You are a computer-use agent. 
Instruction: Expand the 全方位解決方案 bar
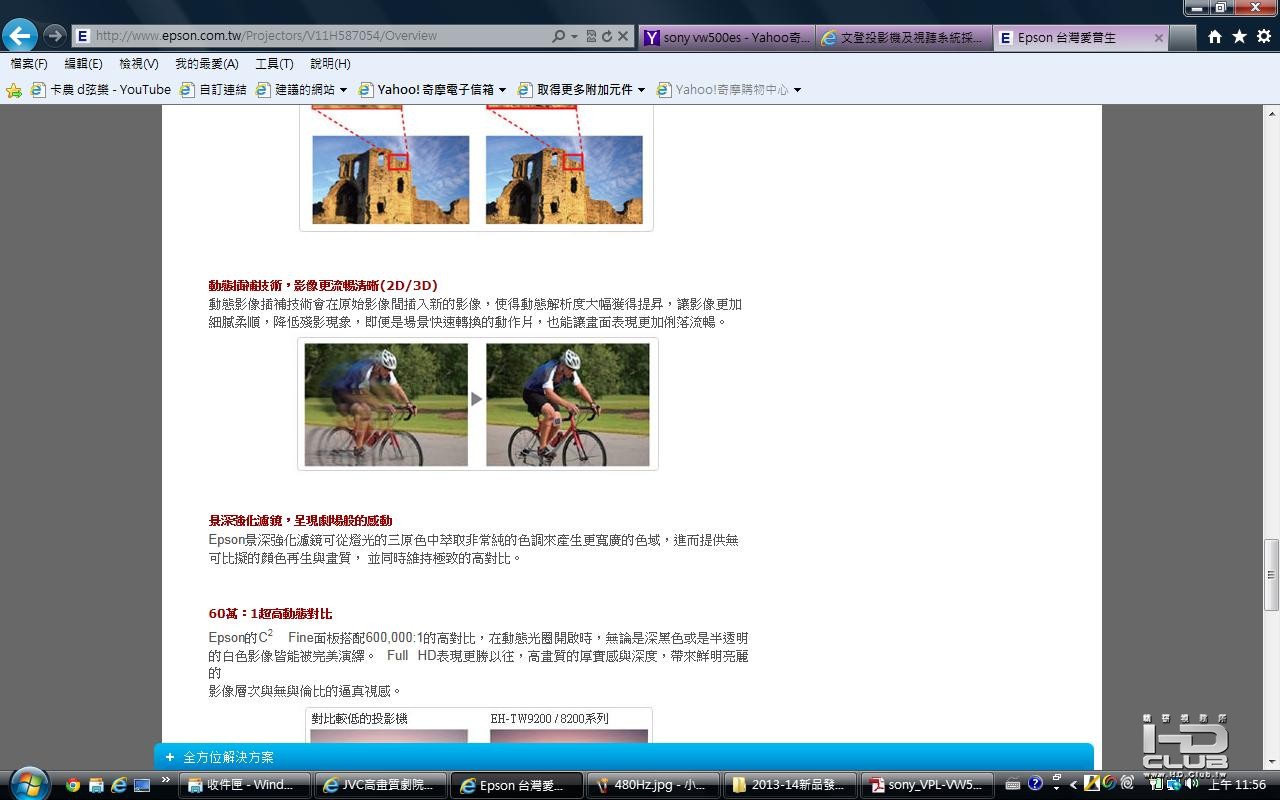coord(624,757)
